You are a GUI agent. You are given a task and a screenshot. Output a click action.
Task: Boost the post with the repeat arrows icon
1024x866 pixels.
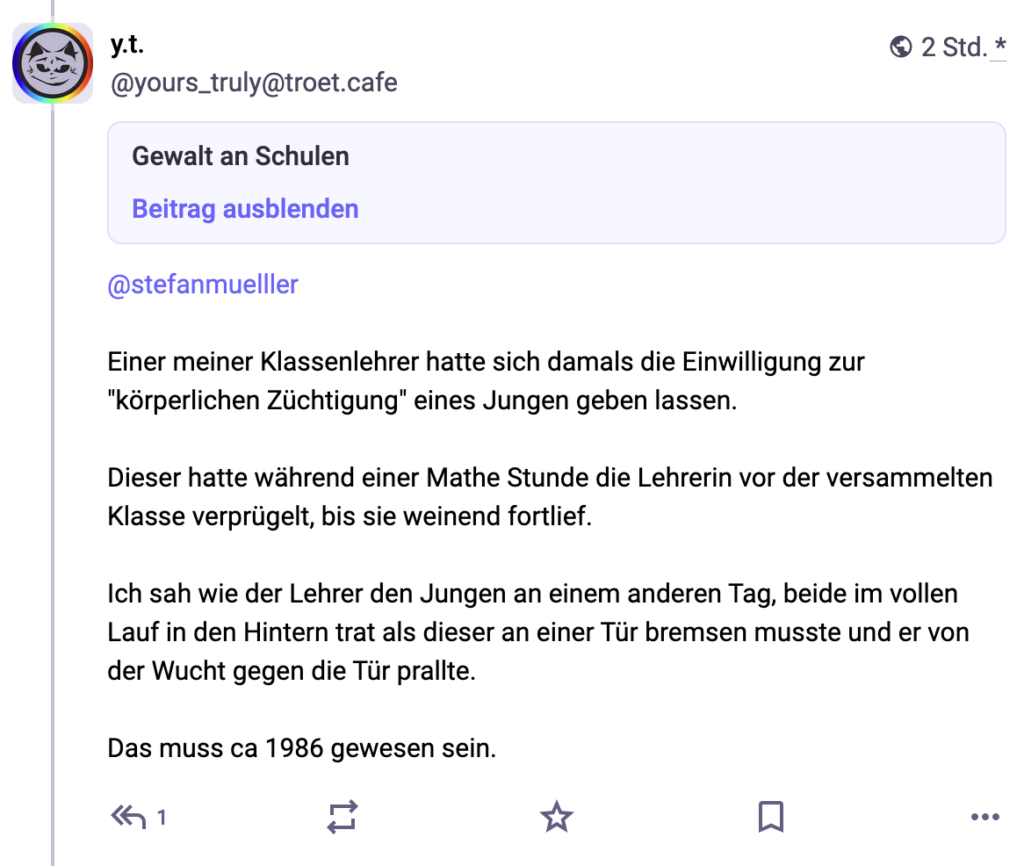342,817
